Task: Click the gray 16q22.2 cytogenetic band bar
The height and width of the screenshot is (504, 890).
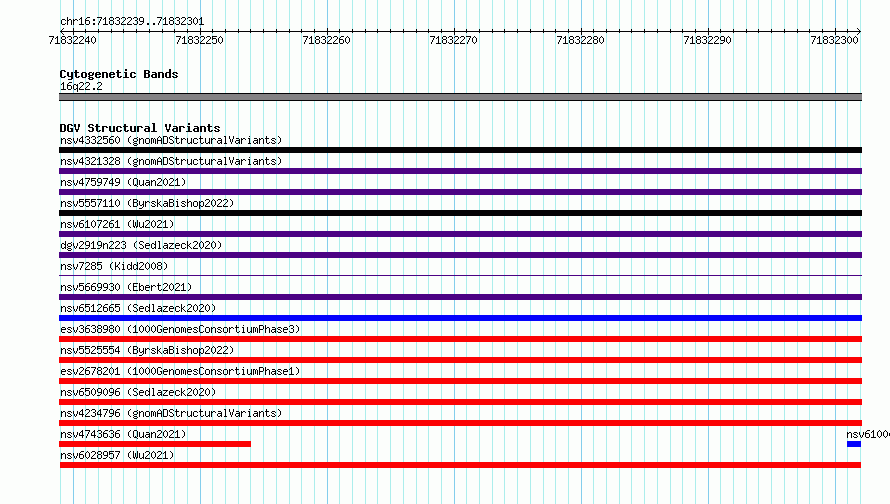Action: 460,97
